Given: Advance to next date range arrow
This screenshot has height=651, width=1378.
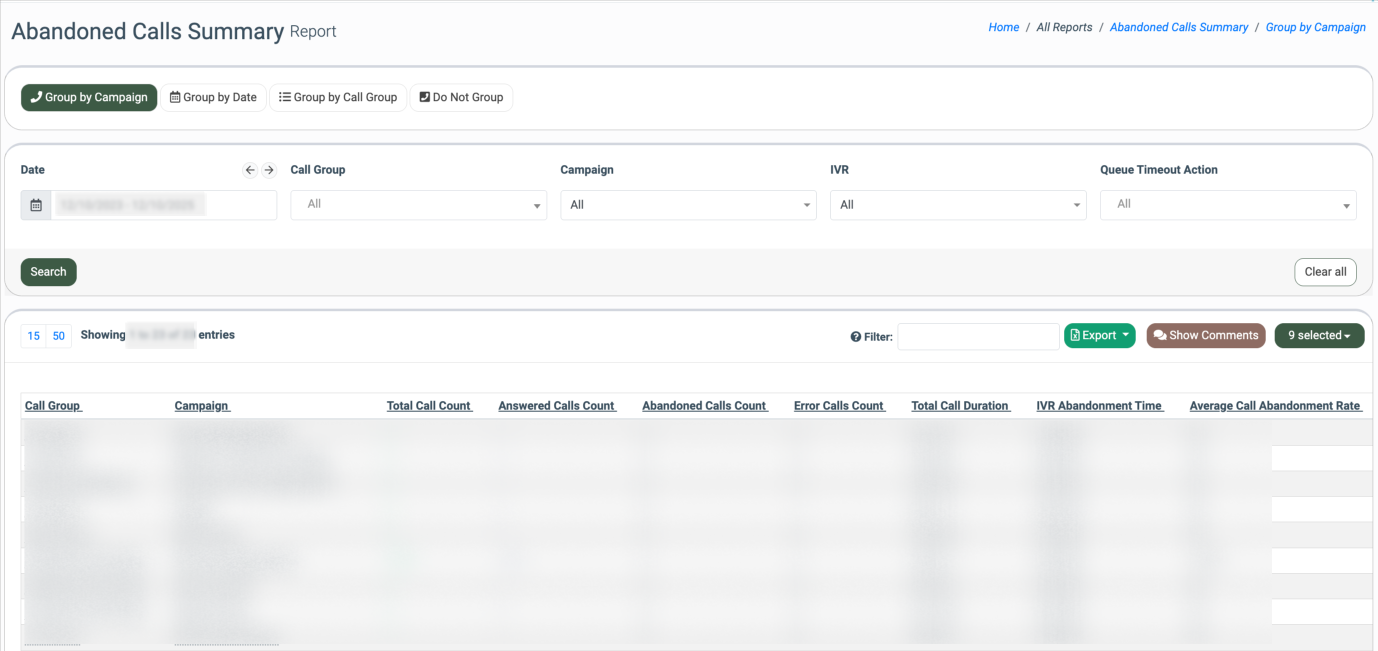Looking at the screenshot, I should [269, 170].
